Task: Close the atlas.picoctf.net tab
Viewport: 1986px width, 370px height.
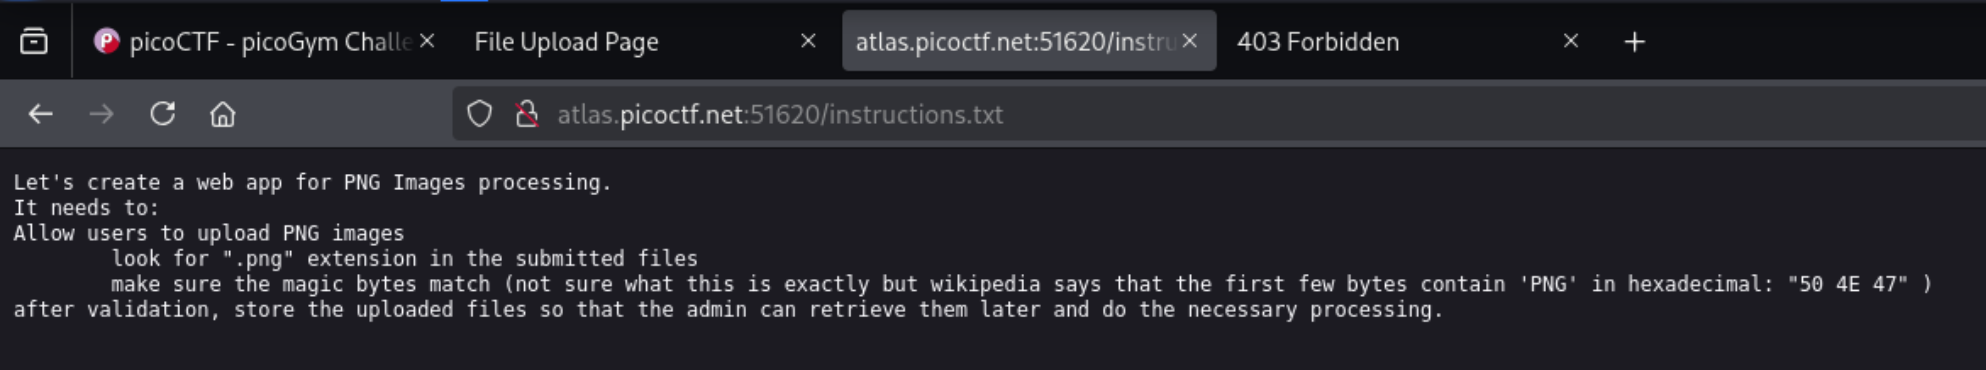Action: coord(1190,41)
